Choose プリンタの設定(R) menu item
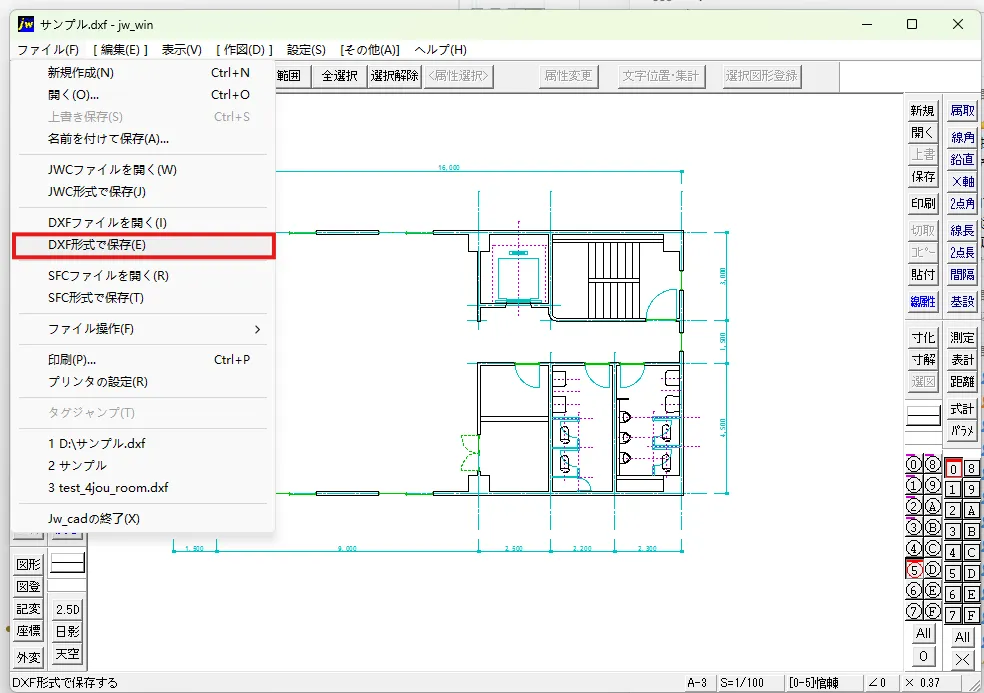 [x=142, y=382]
